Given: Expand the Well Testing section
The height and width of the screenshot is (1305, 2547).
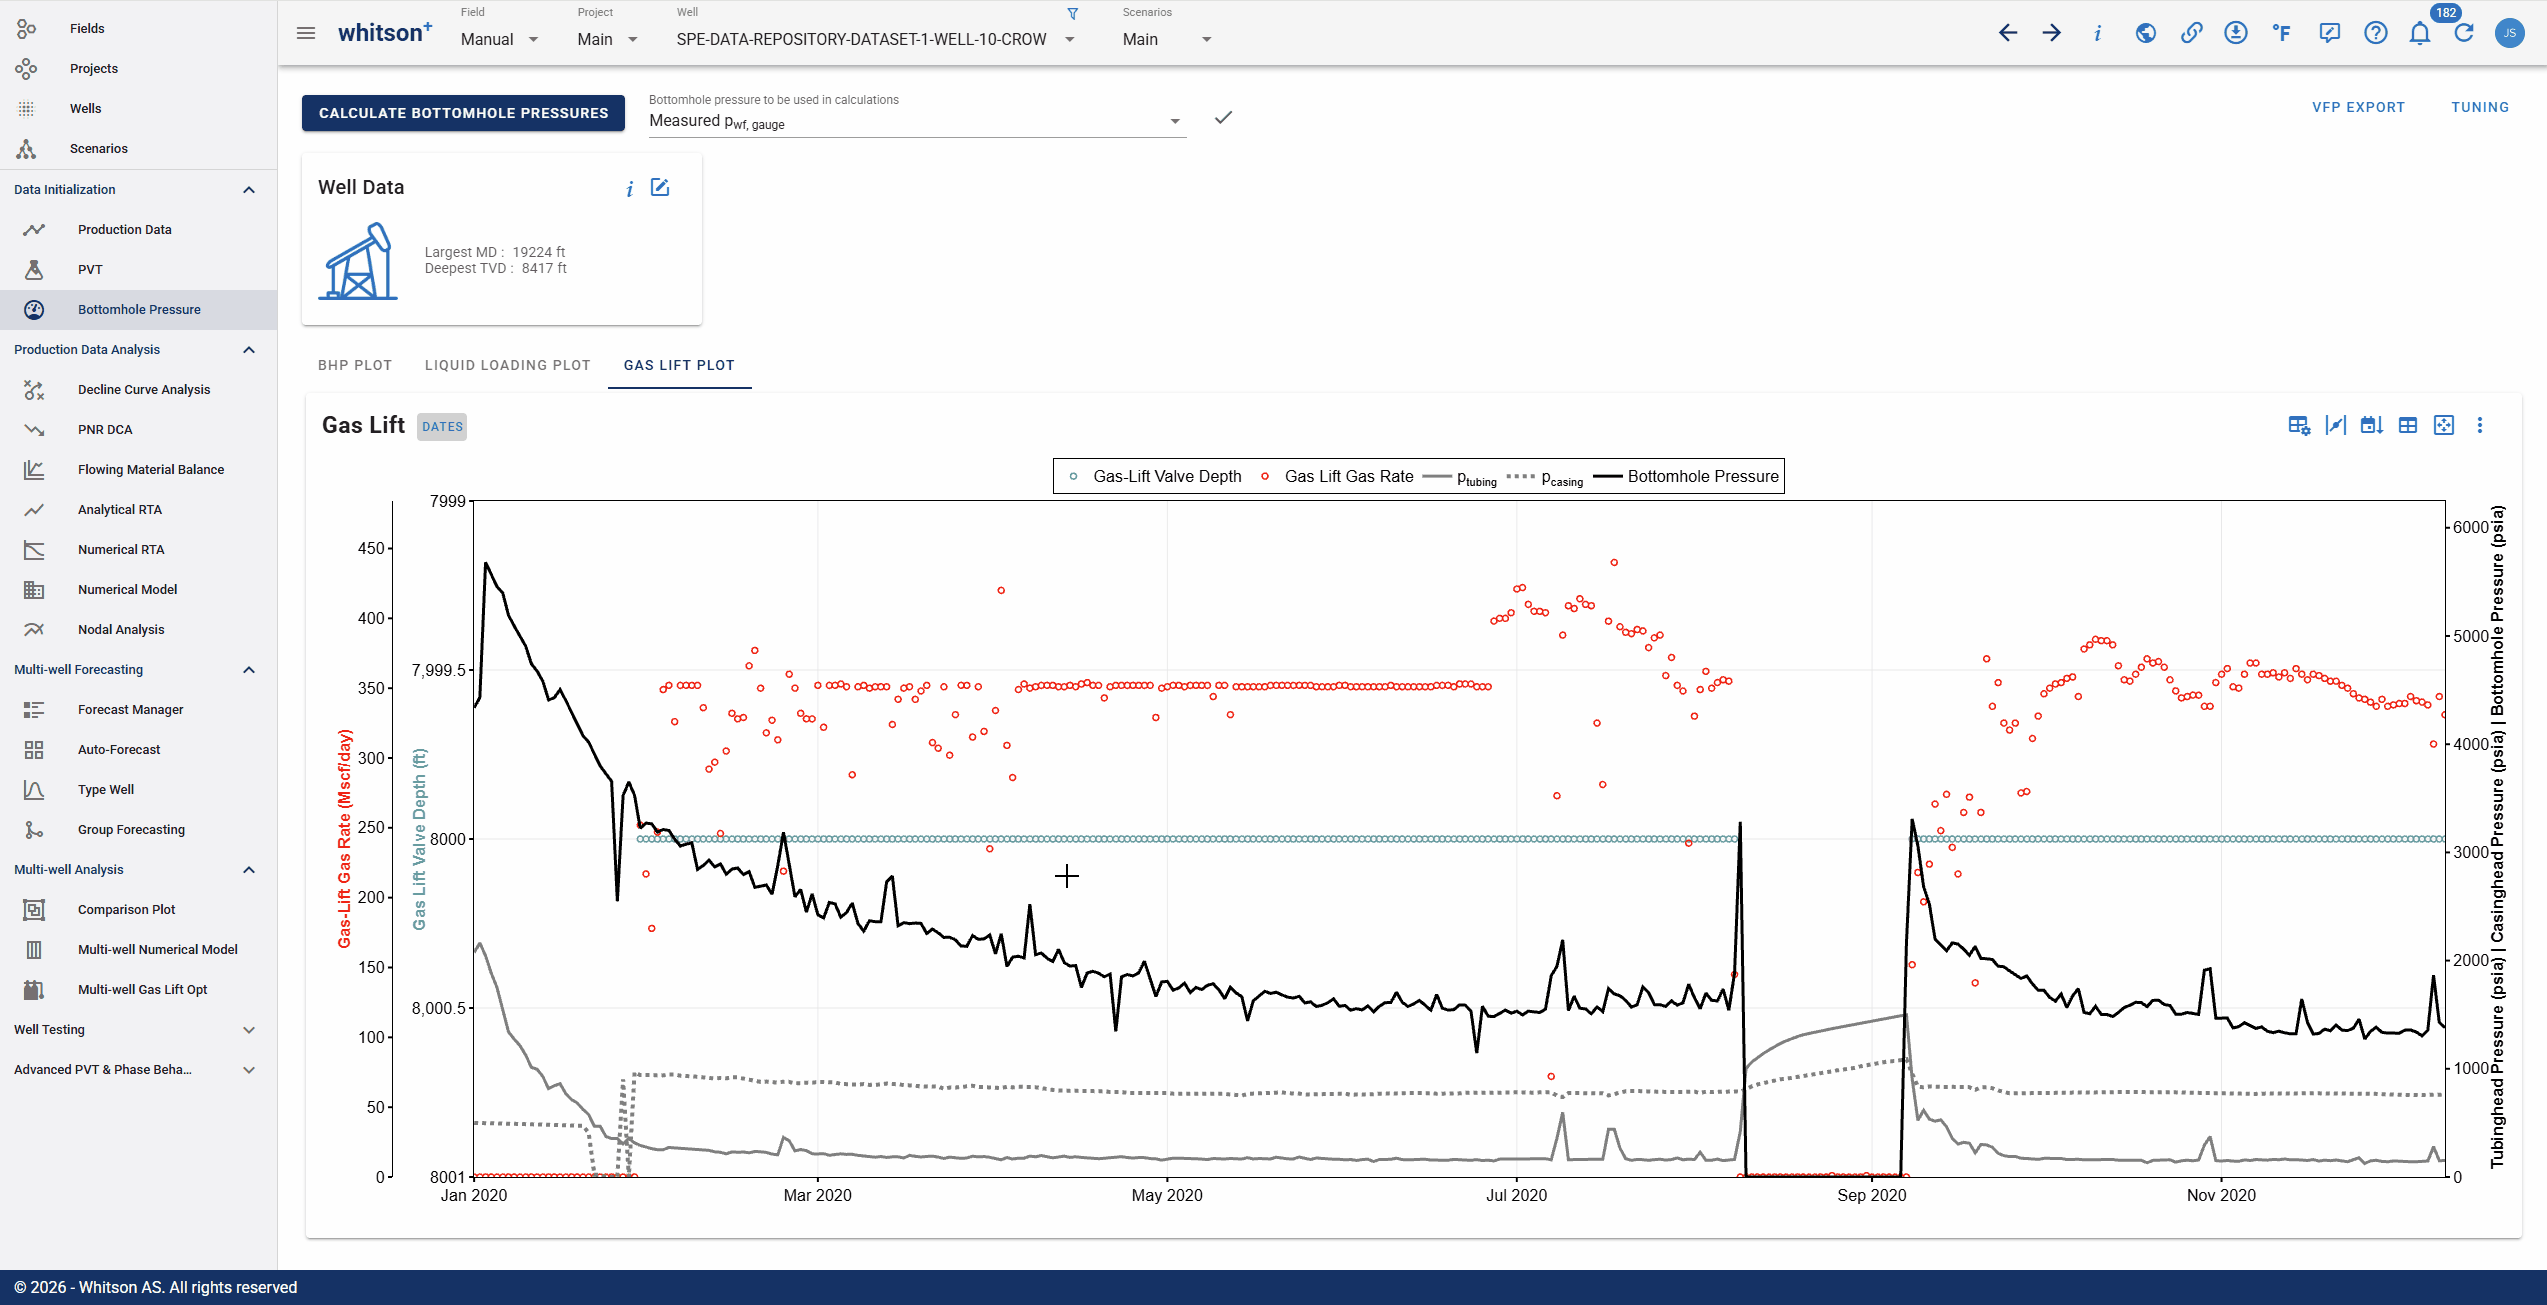Looking at the screenshot, I should click(249, 1030).
